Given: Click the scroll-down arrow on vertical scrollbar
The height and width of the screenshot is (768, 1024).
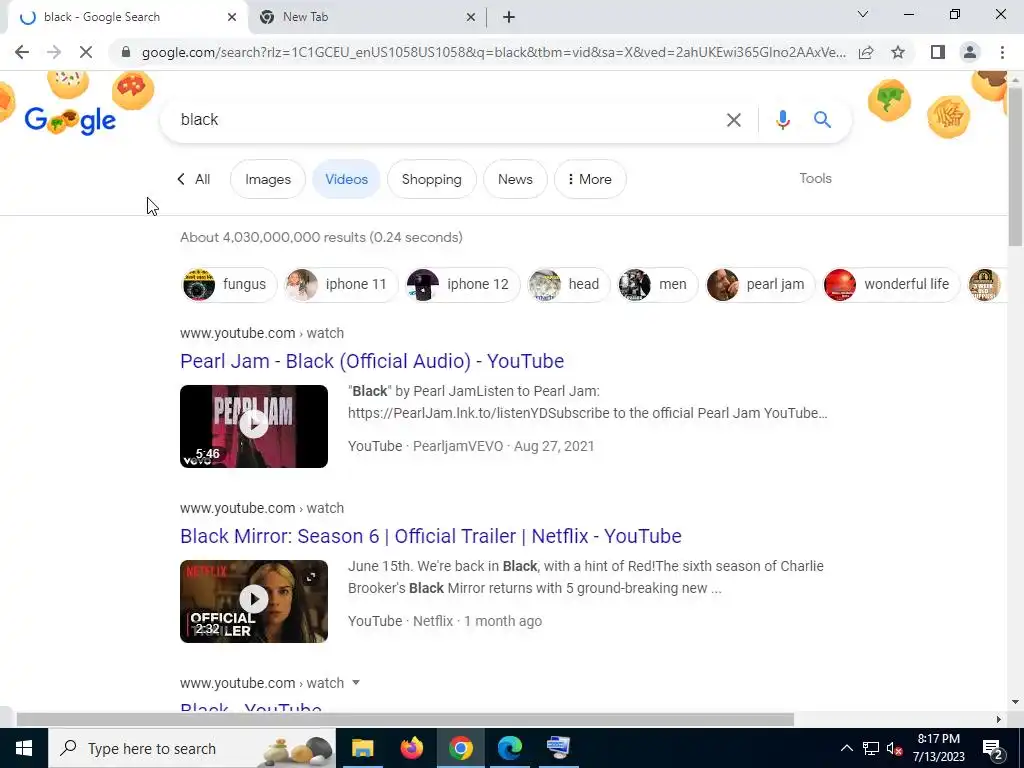Looking at the screenshot, I should [x=1015, y=702].
